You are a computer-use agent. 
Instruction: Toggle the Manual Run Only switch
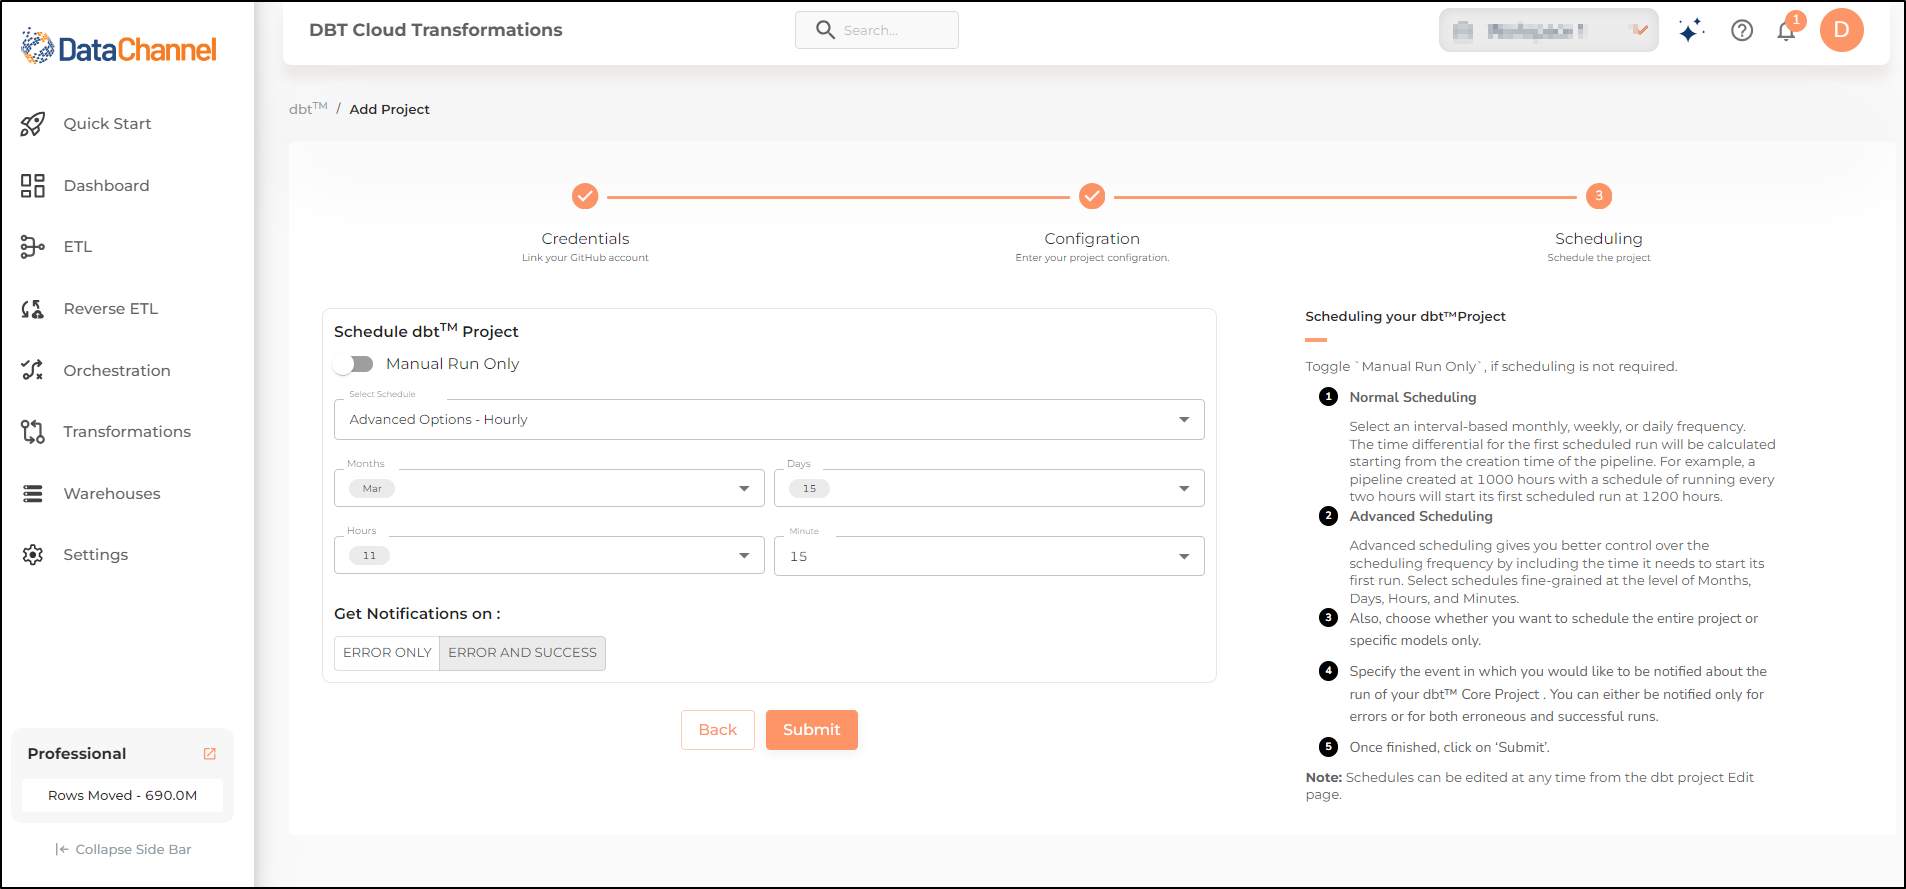pos(353,364)
